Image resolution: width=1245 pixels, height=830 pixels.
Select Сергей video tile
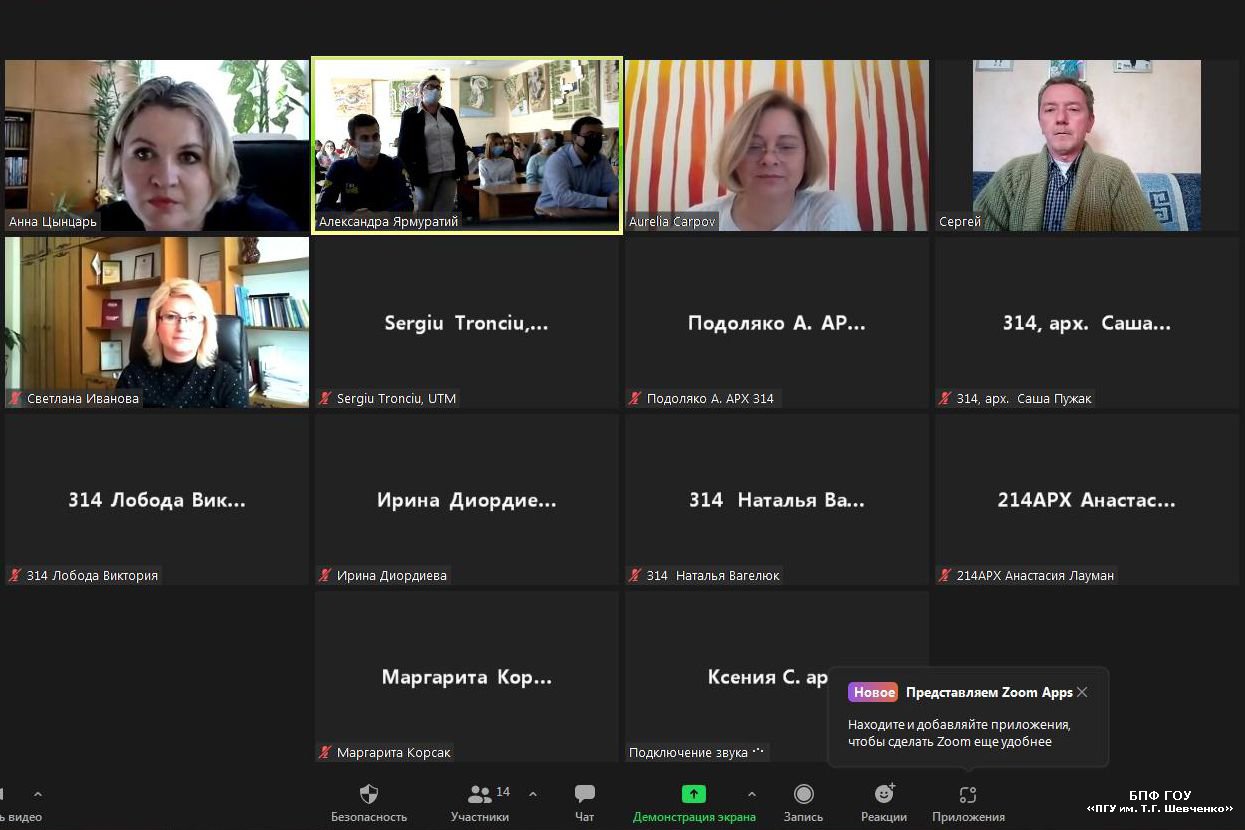[1087, 146]
